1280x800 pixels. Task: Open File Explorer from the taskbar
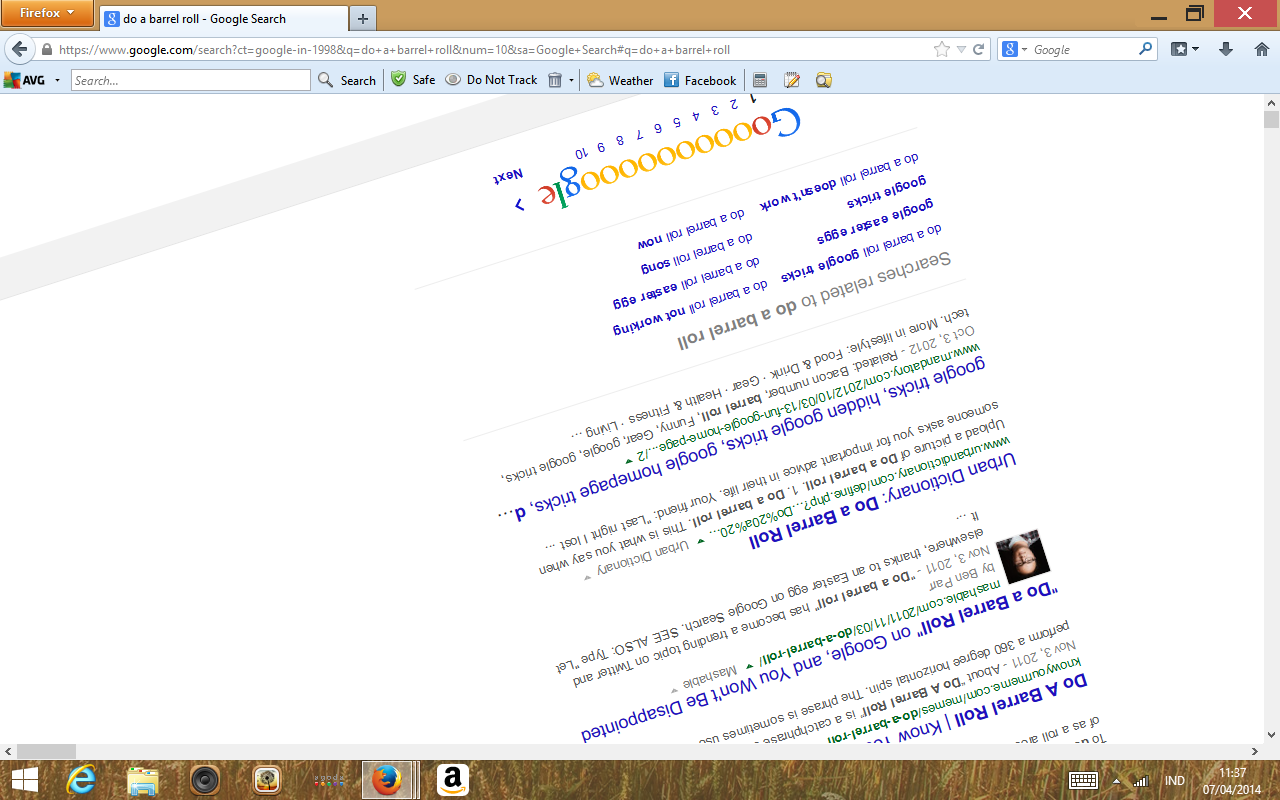pyautogui.click(x=143, y=780)
